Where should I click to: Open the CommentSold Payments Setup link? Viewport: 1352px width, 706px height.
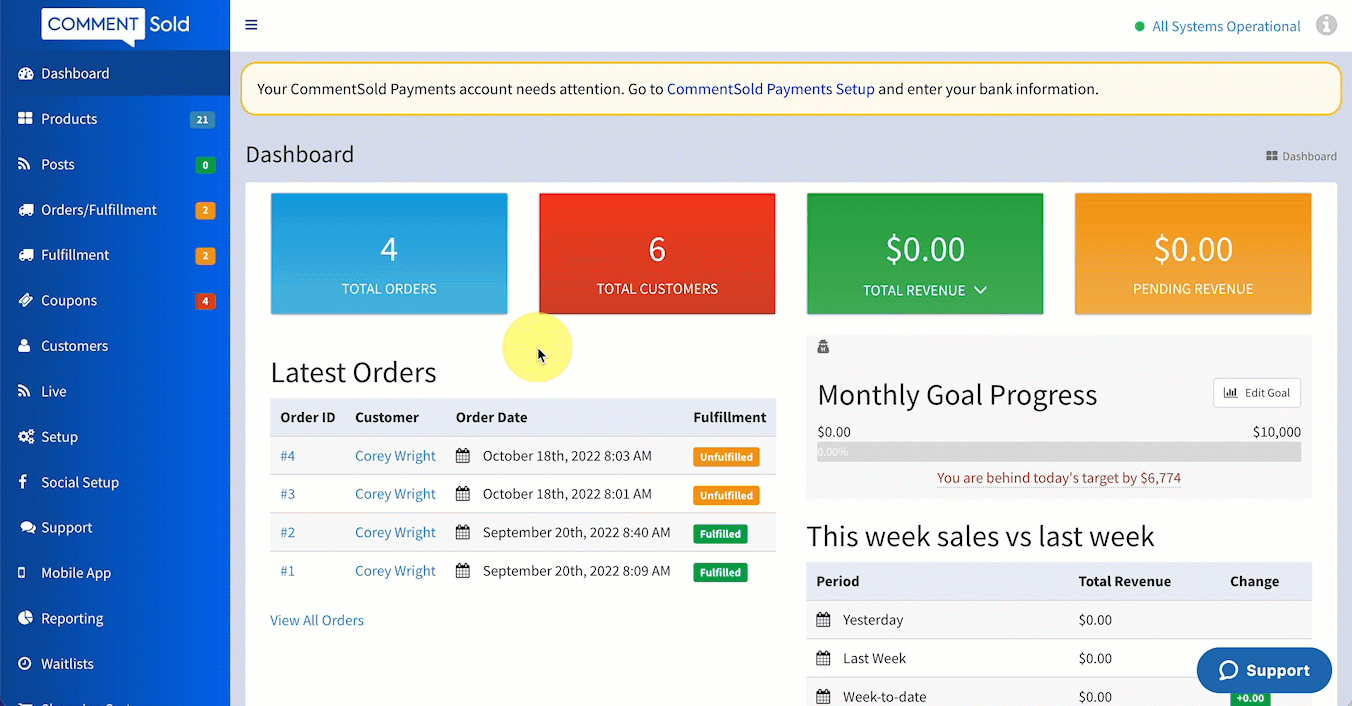click(x=770, y=89)
